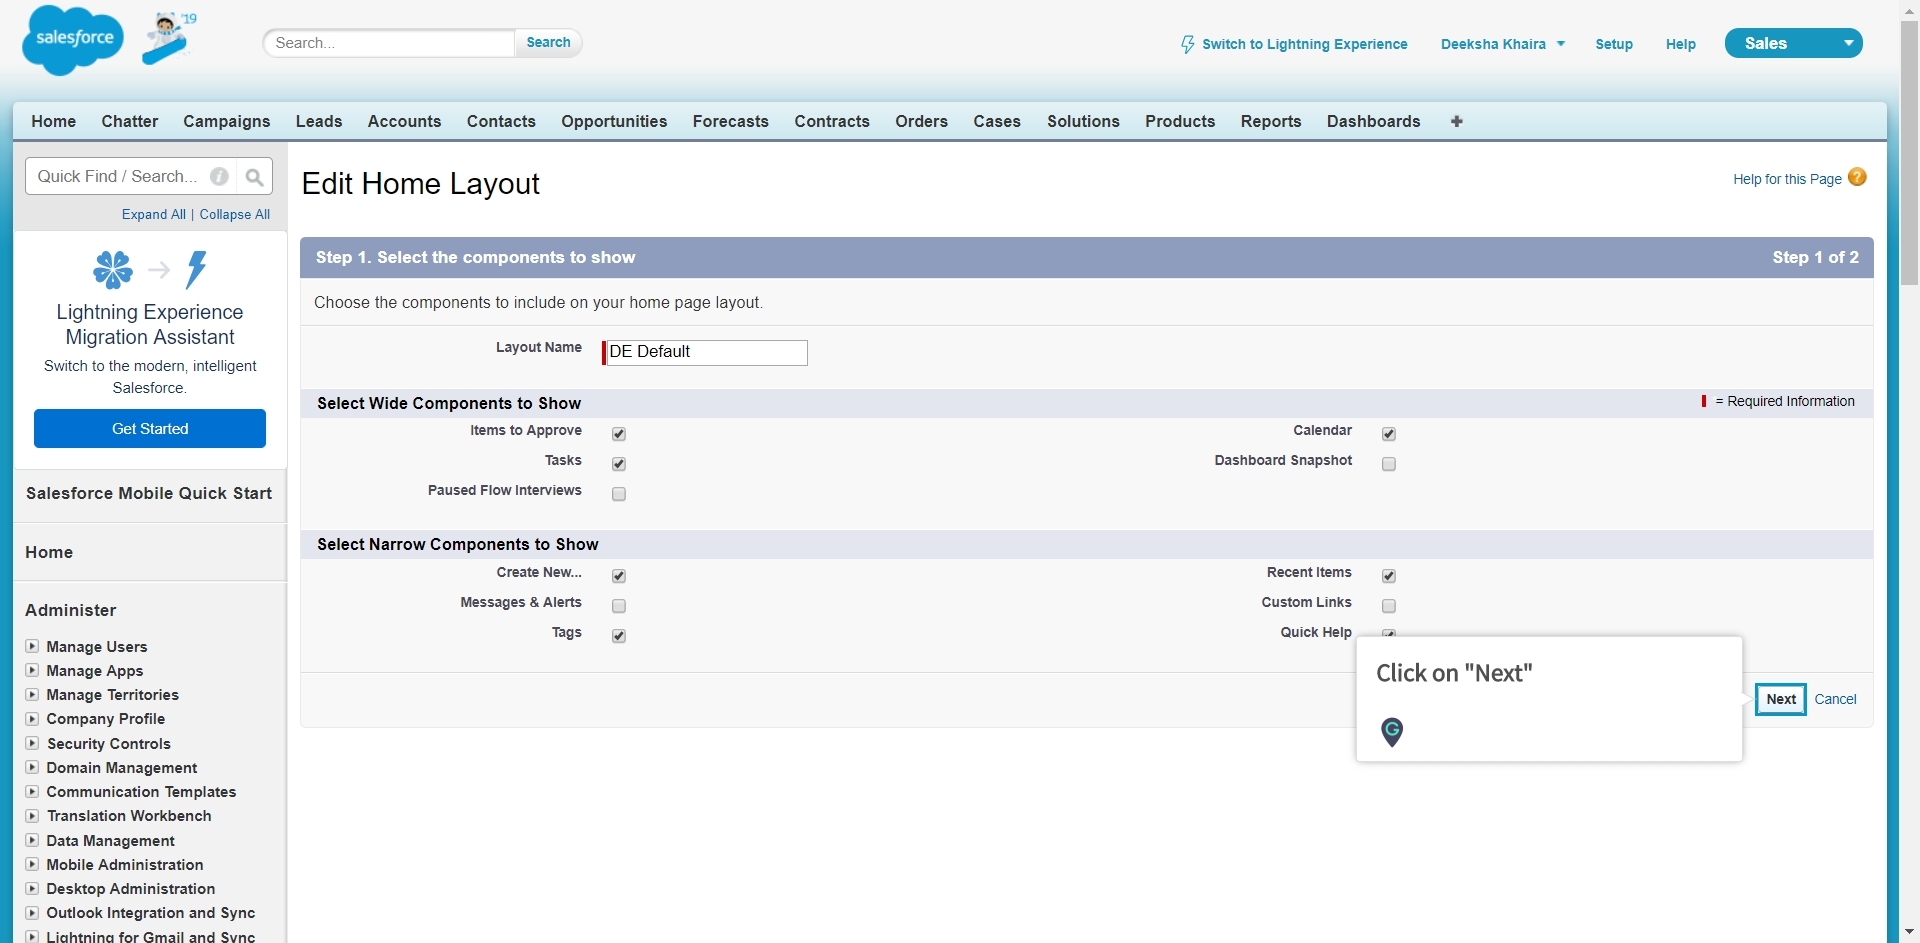The width and height of the screenshot is (1920, 943).
Task: Click the Quick Find info icon
Action: click(219, 177)
